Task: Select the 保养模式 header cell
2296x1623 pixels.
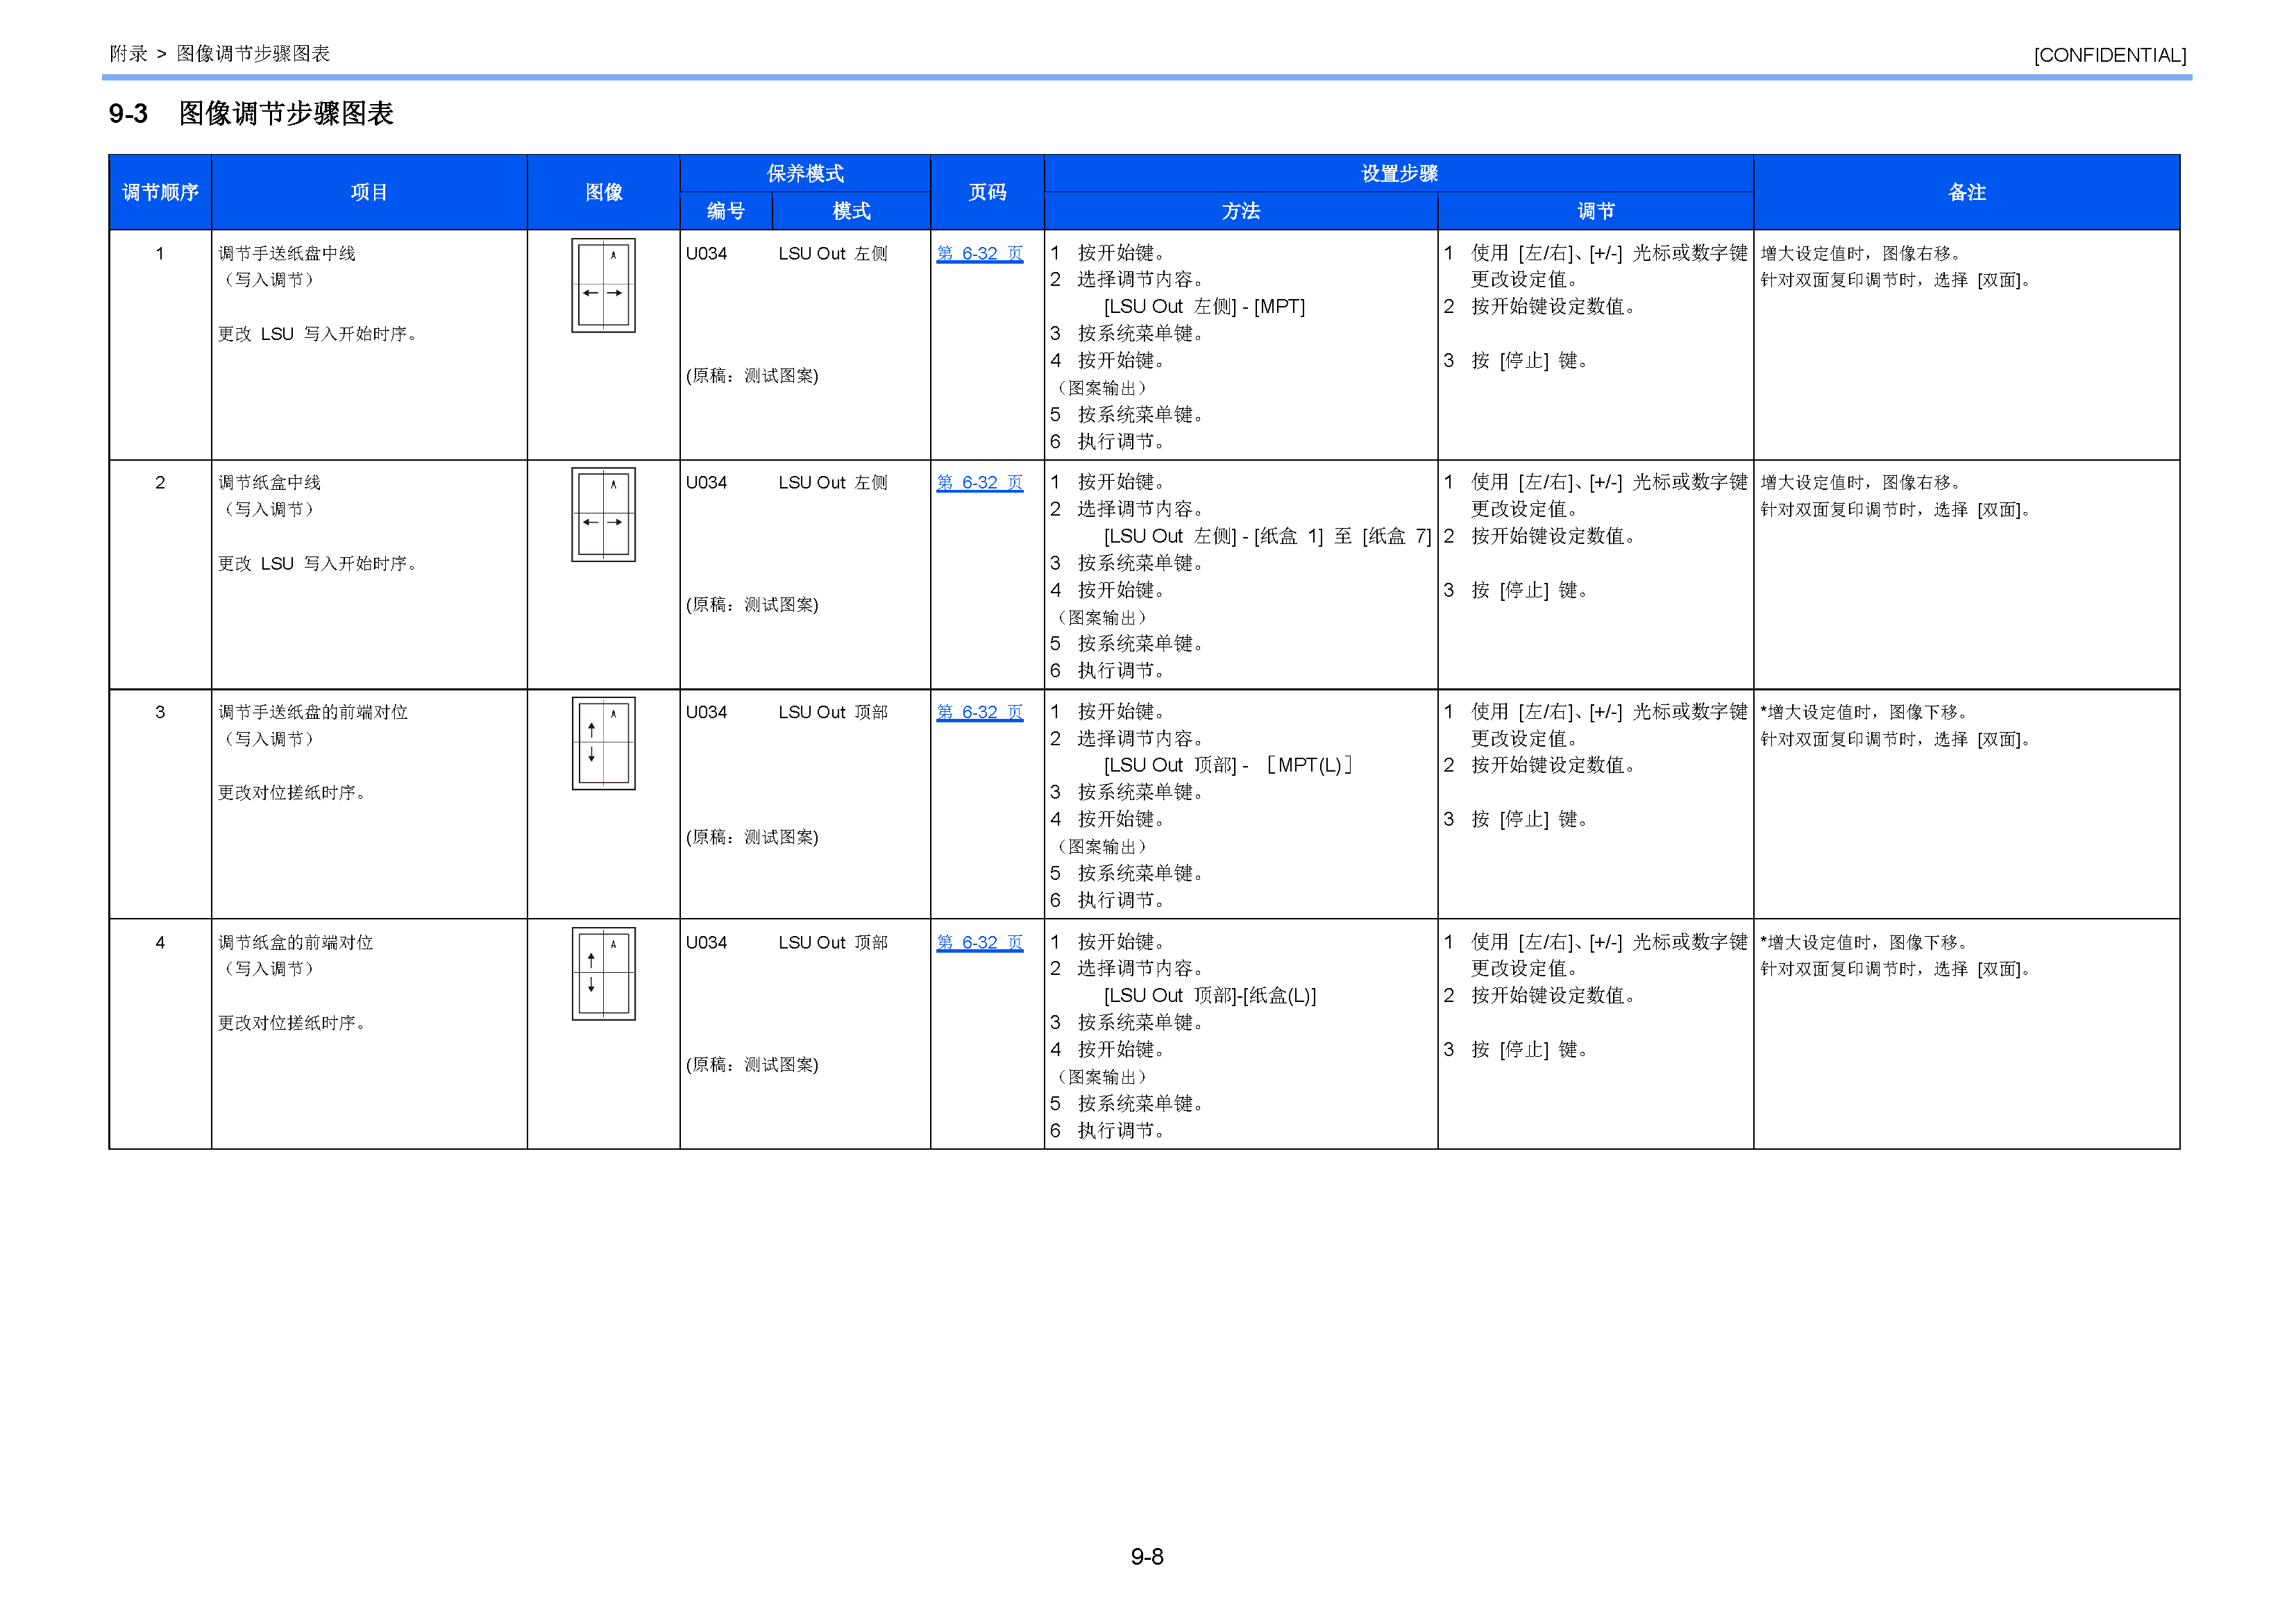Action: coord(805,174)
